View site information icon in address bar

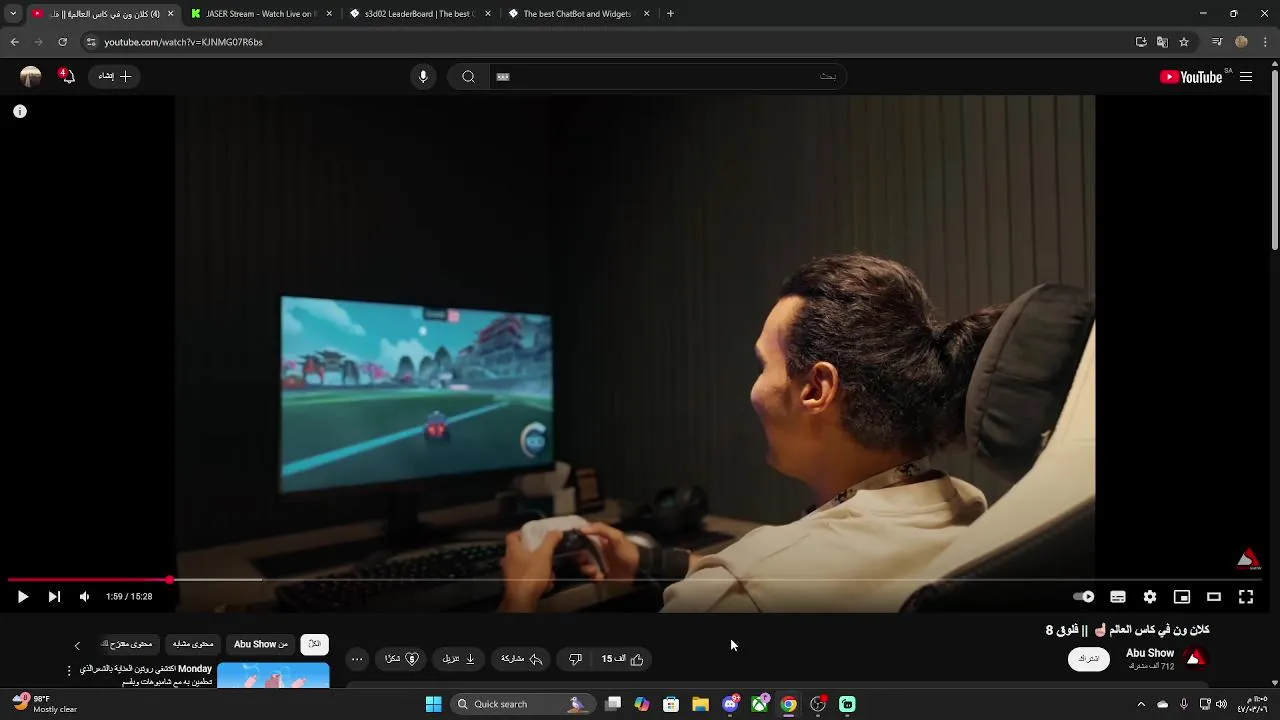(x=91, y=42)
